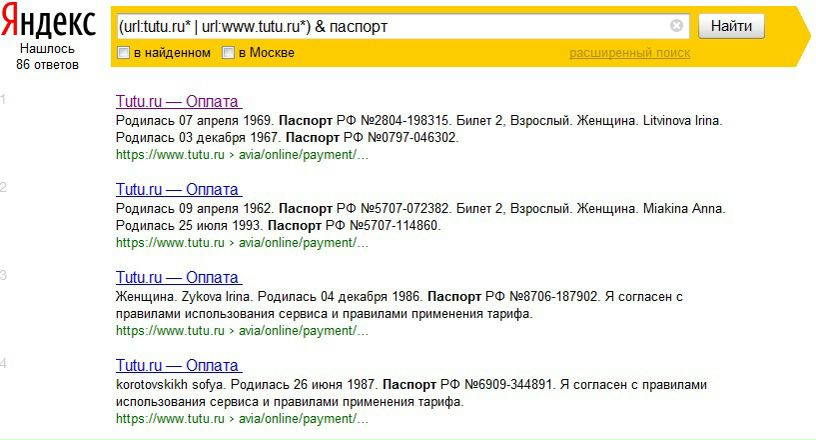Viewport: 816px width, 440px height.
Task: Enable the "в найденном" checkbox
Action: tap(124, 53)
